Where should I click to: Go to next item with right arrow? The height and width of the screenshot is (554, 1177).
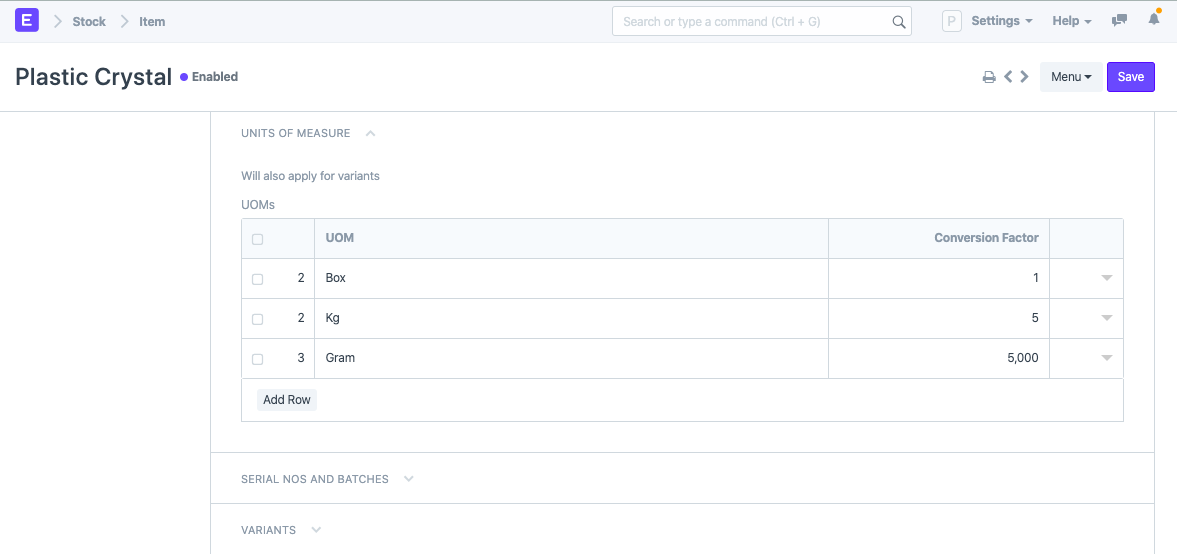pos(1024,77)
